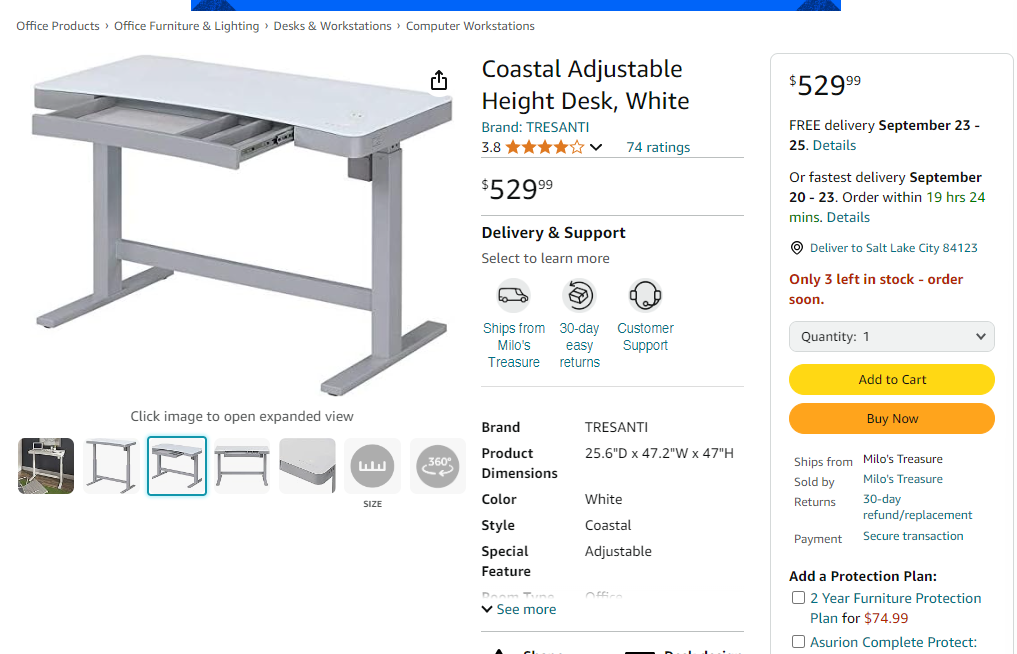Click the share icon above the product image
This screenshot has width=1017, height=654.
438,79
